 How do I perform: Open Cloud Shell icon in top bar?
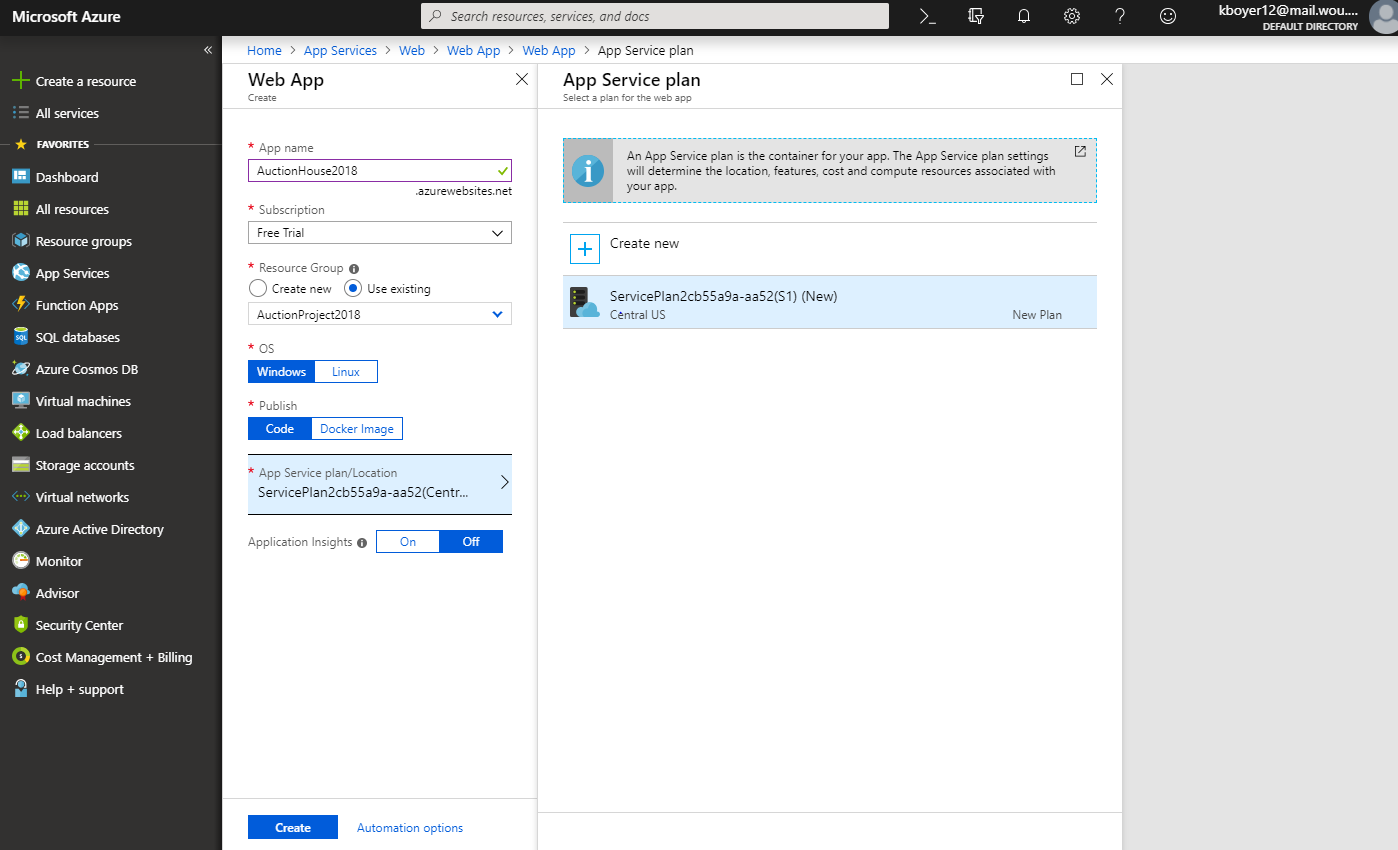coord(927,16)
